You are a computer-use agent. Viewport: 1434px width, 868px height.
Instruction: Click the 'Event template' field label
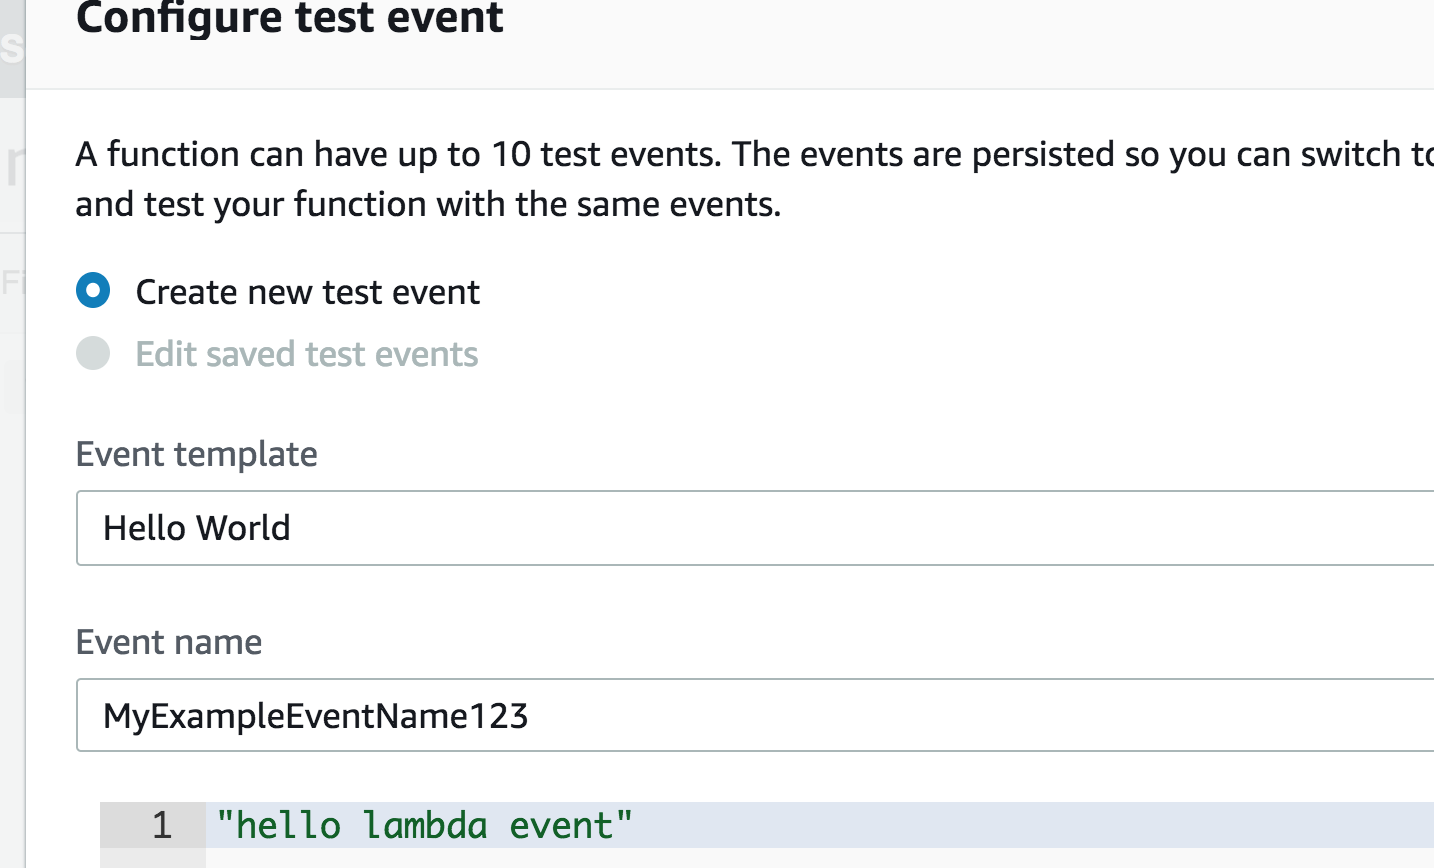(196, 454)
